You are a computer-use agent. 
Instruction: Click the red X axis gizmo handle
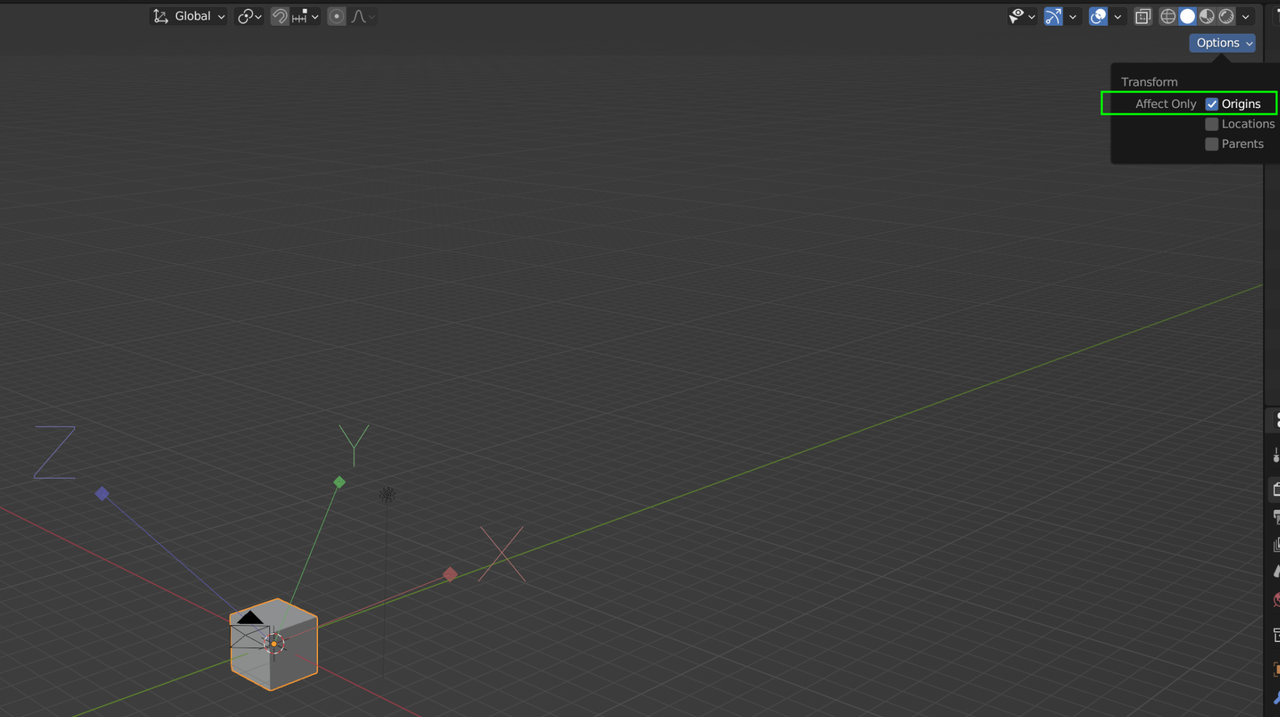tap(450, 574)
